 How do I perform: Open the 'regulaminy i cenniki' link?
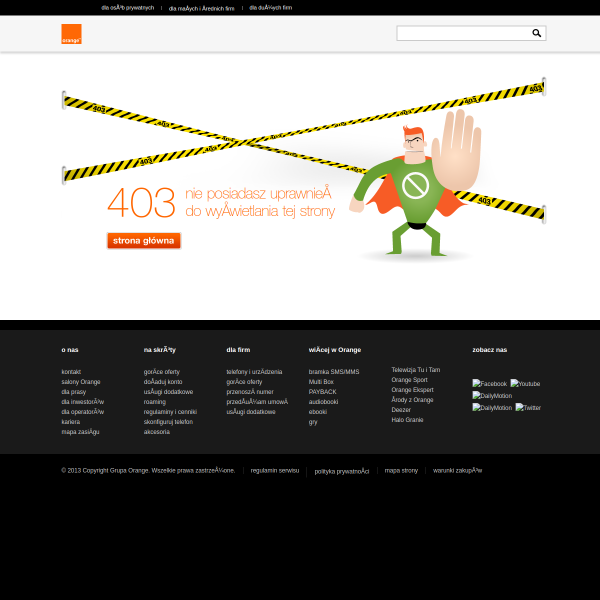[x=170, y=411]
